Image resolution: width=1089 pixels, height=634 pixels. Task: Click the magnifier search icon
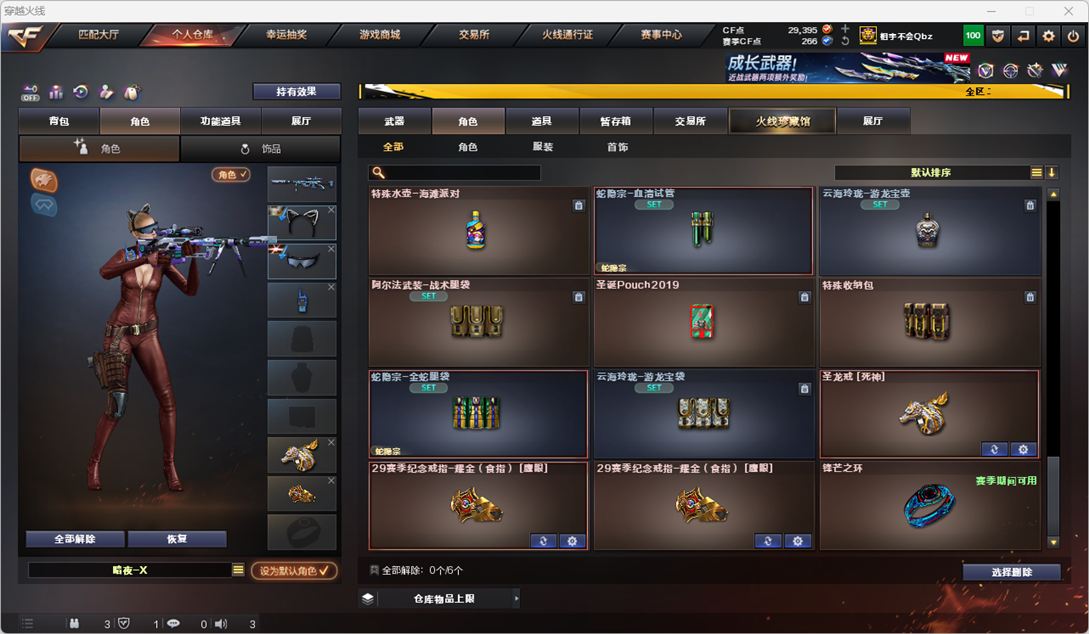coord(378,172)
